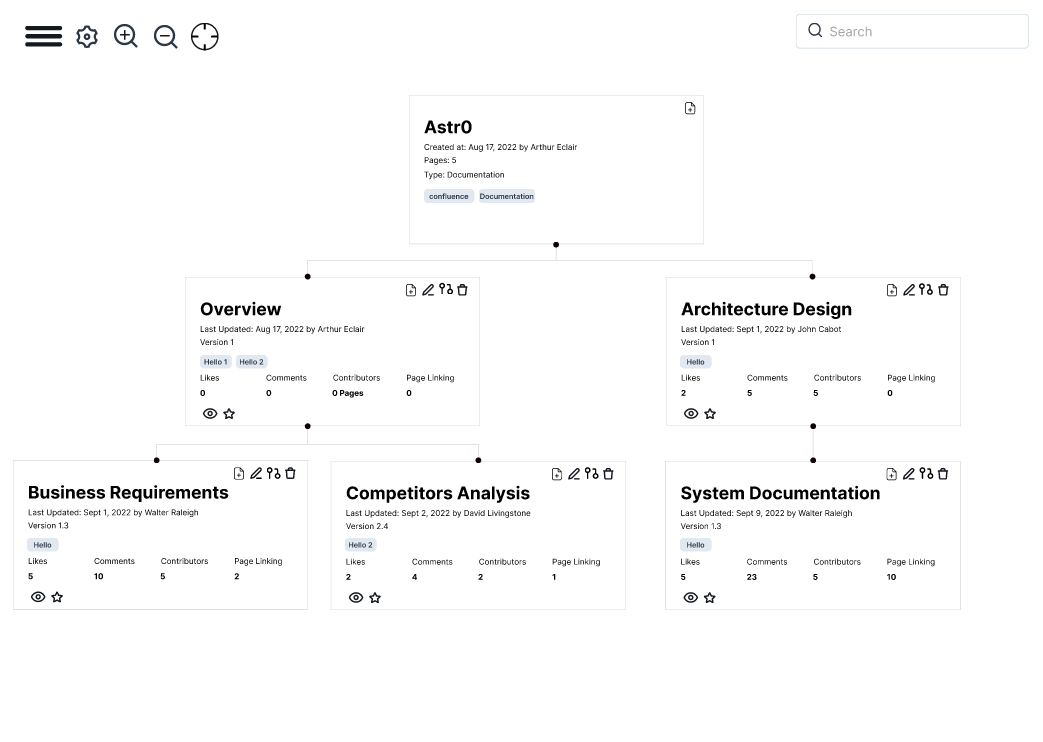Edit the Overview page with pencil icon
The image size is (1043, 742).
[428, 290]
